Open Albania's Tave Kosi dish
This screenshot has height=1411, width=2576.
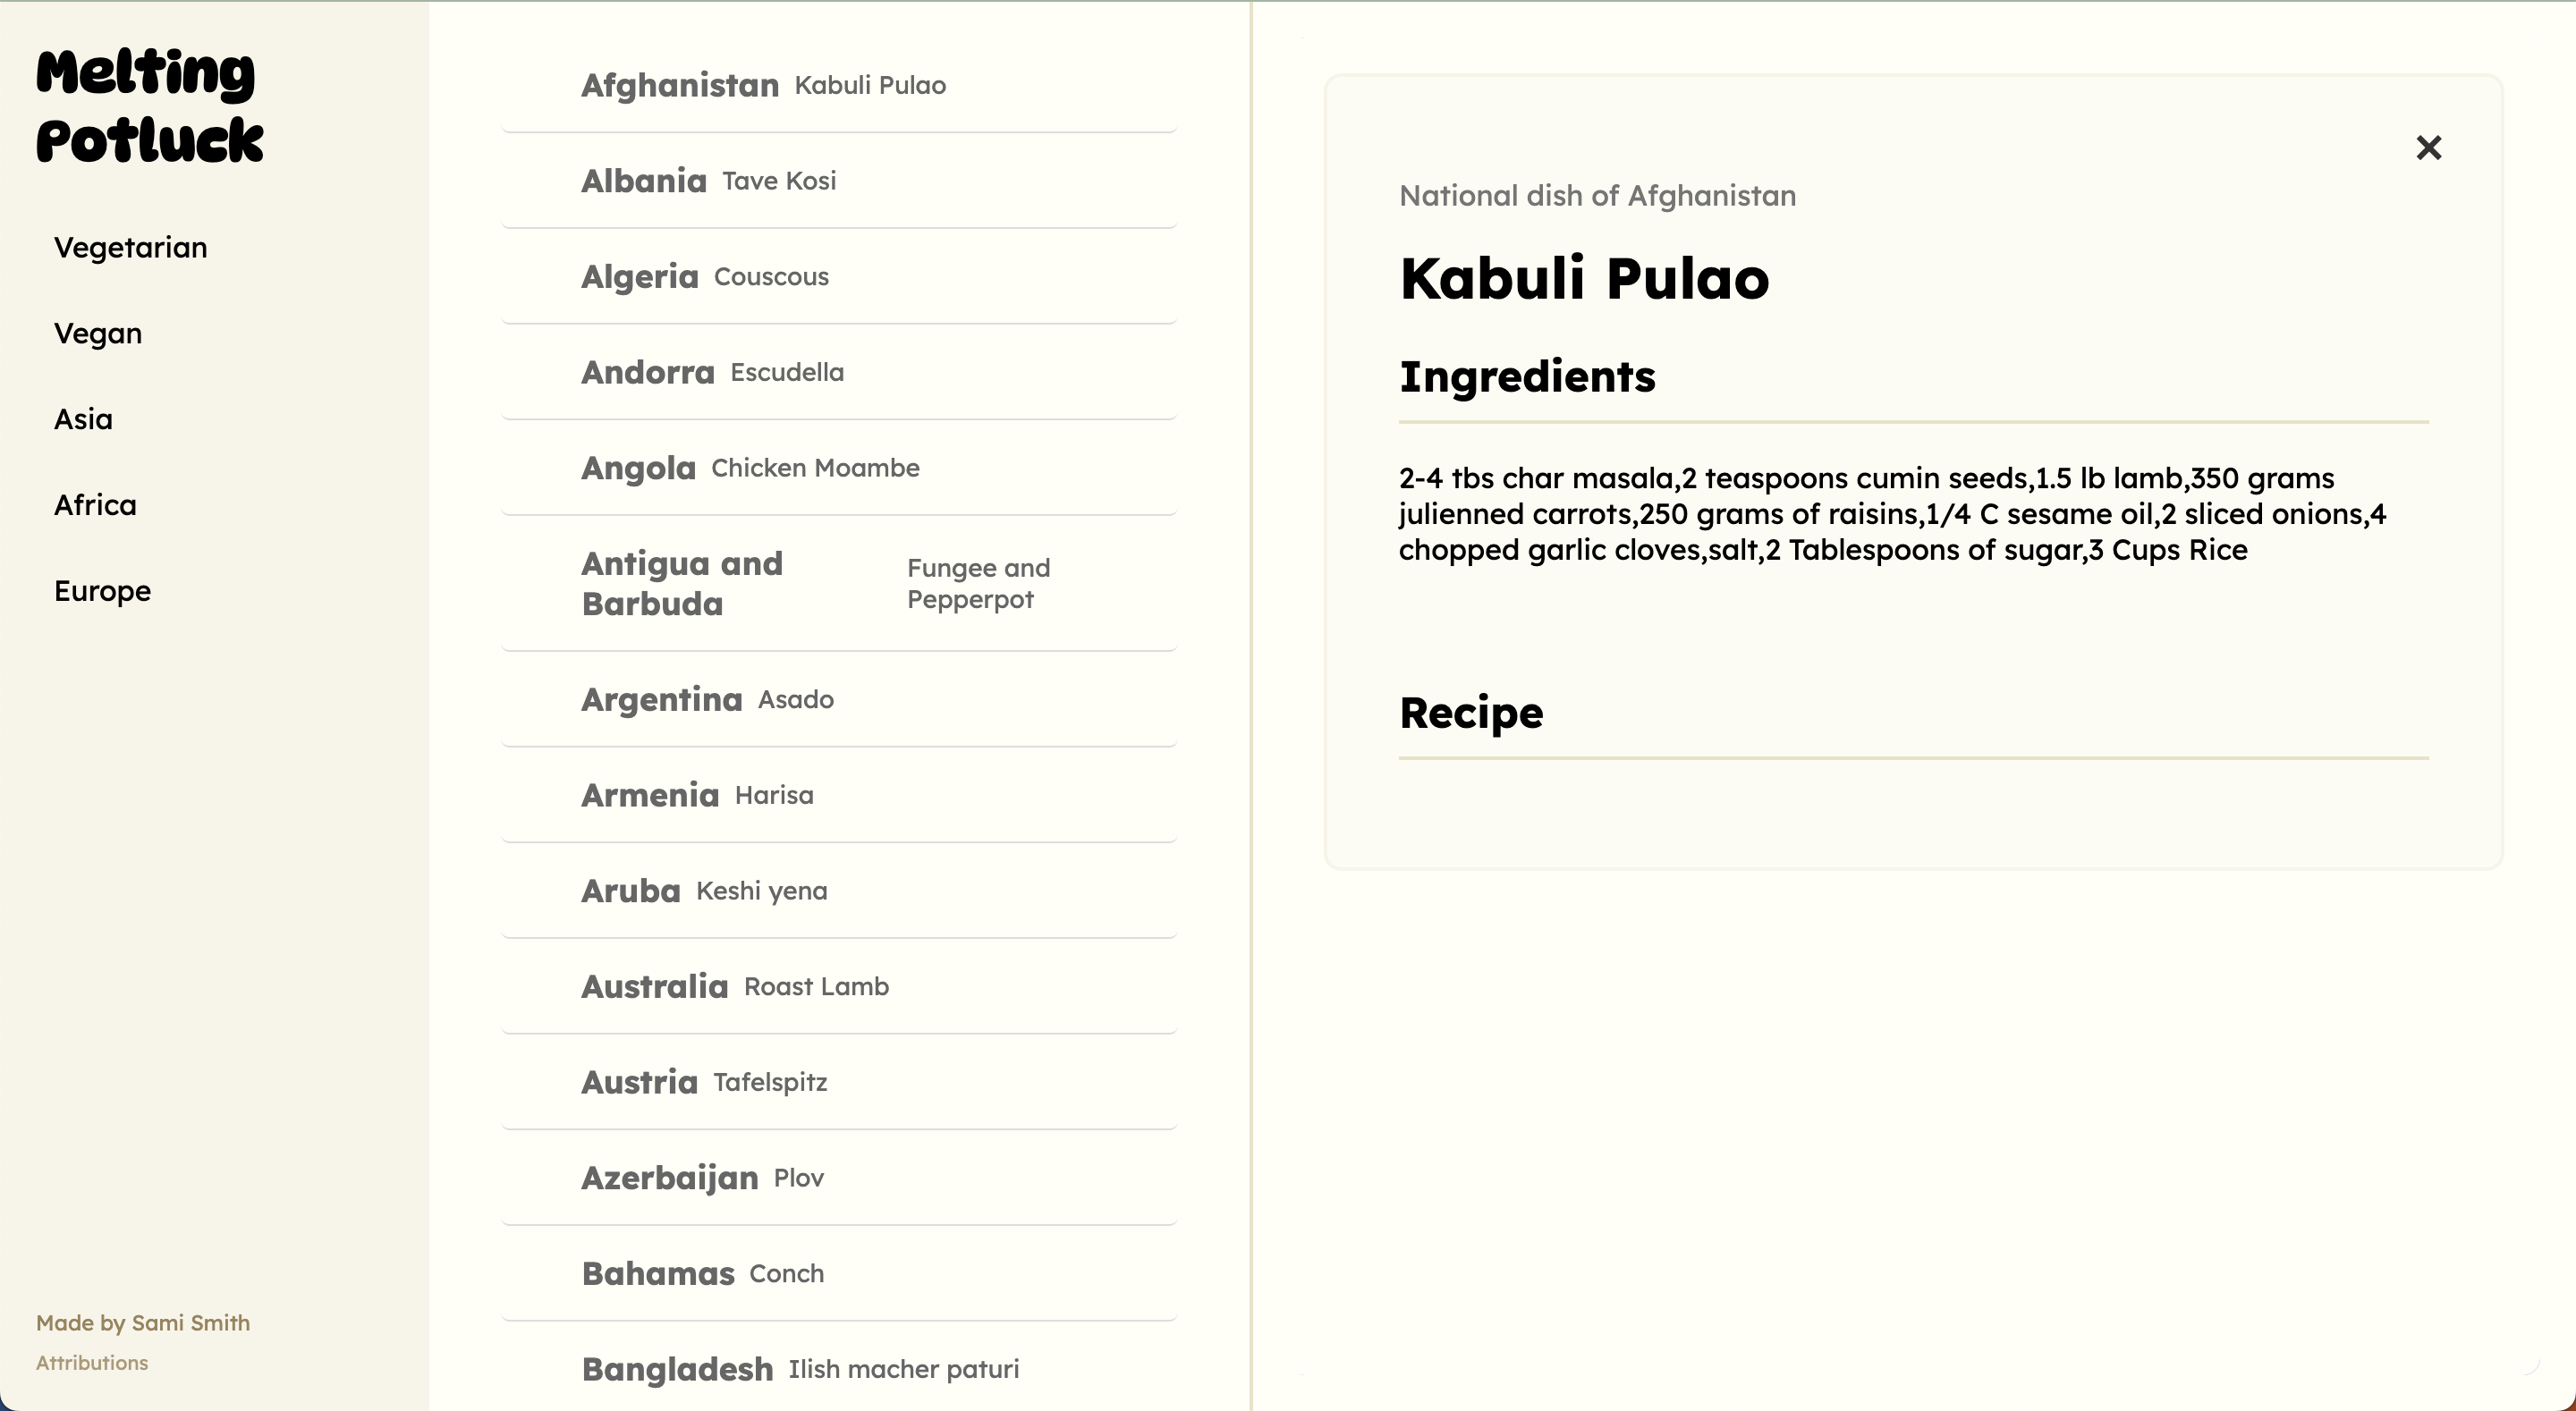point(838,181)
